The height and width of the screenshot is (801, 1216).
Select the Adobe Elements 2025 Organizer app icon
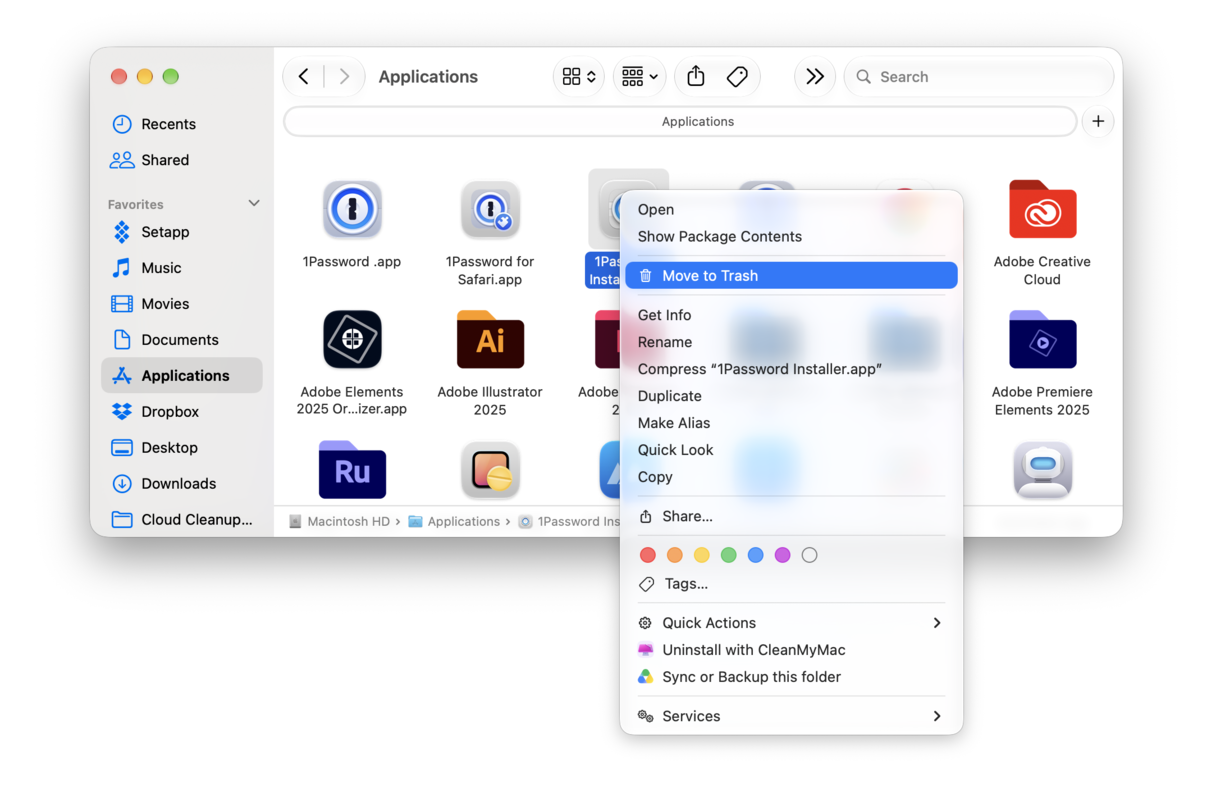[352, 340]
